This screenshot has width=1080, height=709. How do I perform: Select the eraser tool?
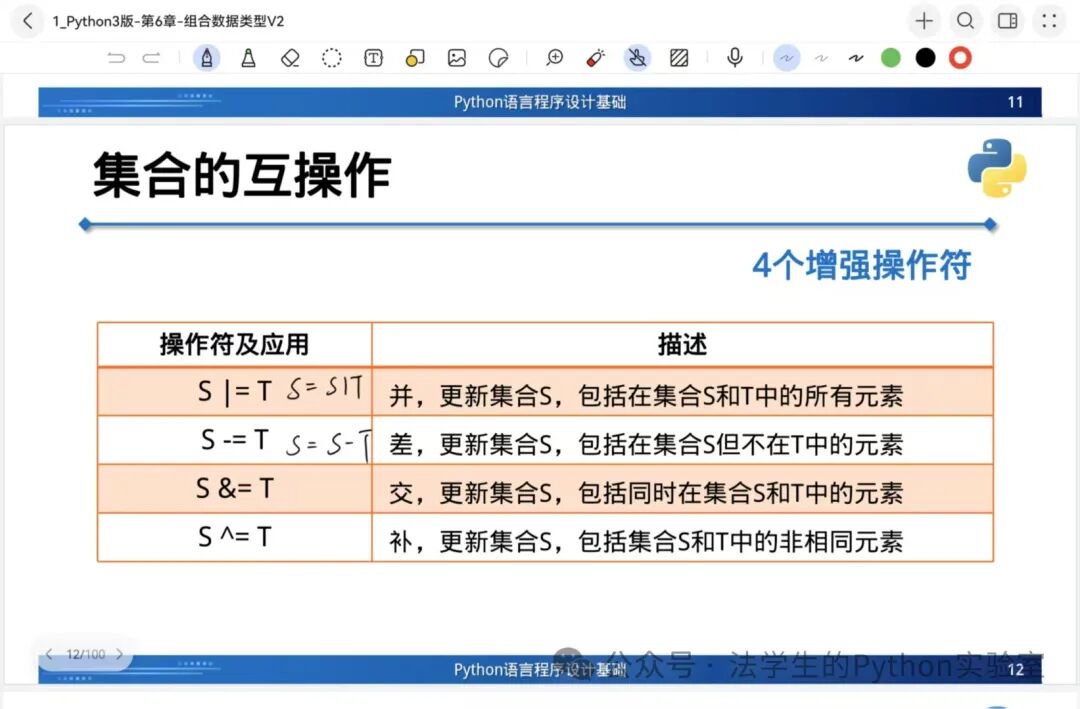tap(290, 58)
